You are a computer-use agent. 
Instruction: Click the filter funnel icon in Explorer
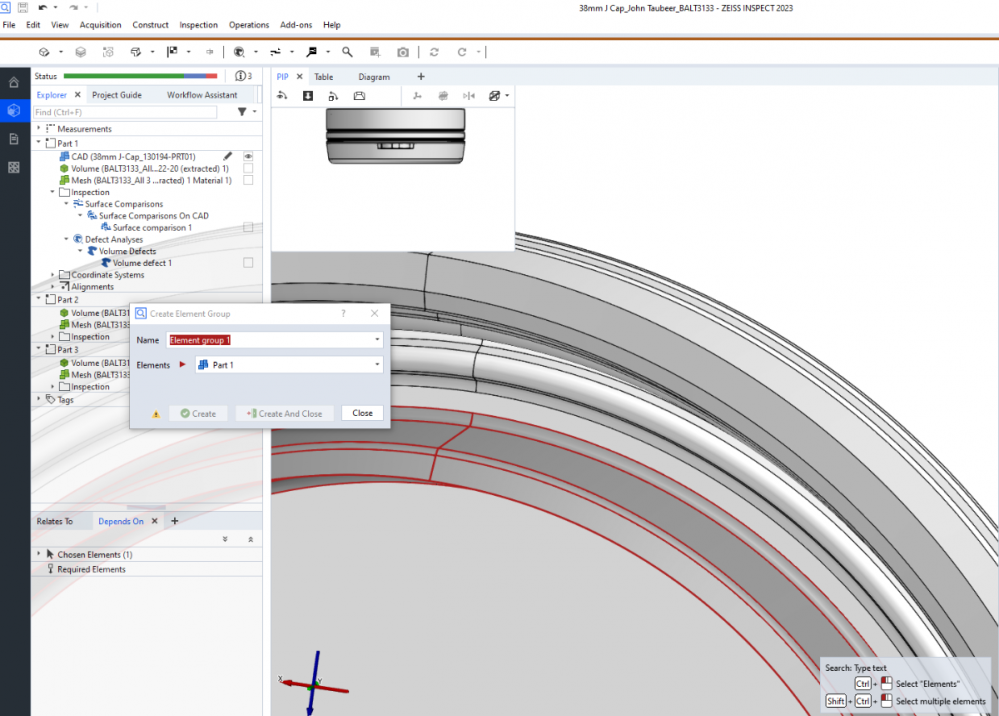pos(242,112)
